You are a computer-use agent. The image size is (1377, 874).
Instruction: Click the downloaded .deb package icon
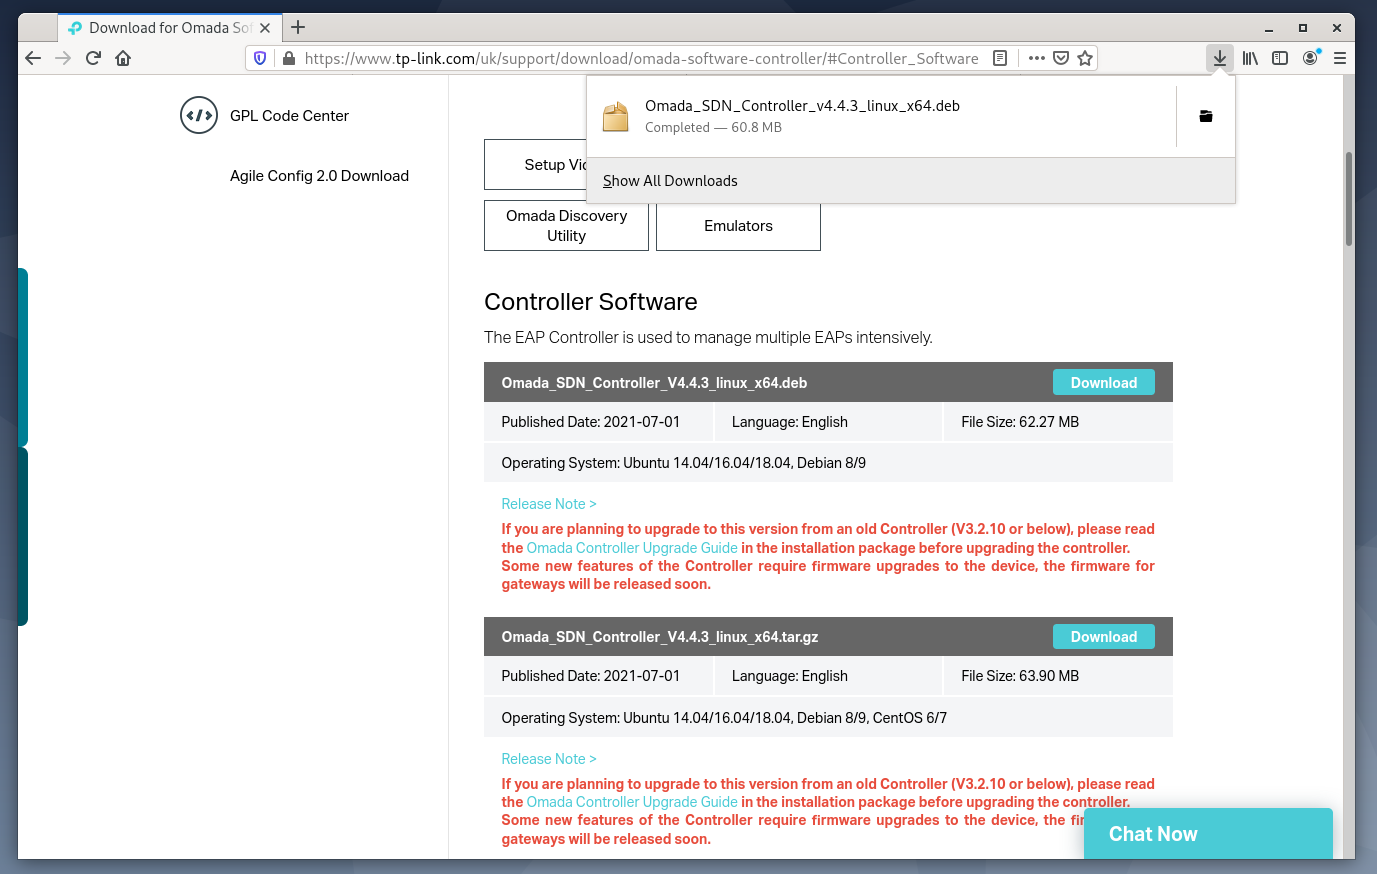point(616,116)
